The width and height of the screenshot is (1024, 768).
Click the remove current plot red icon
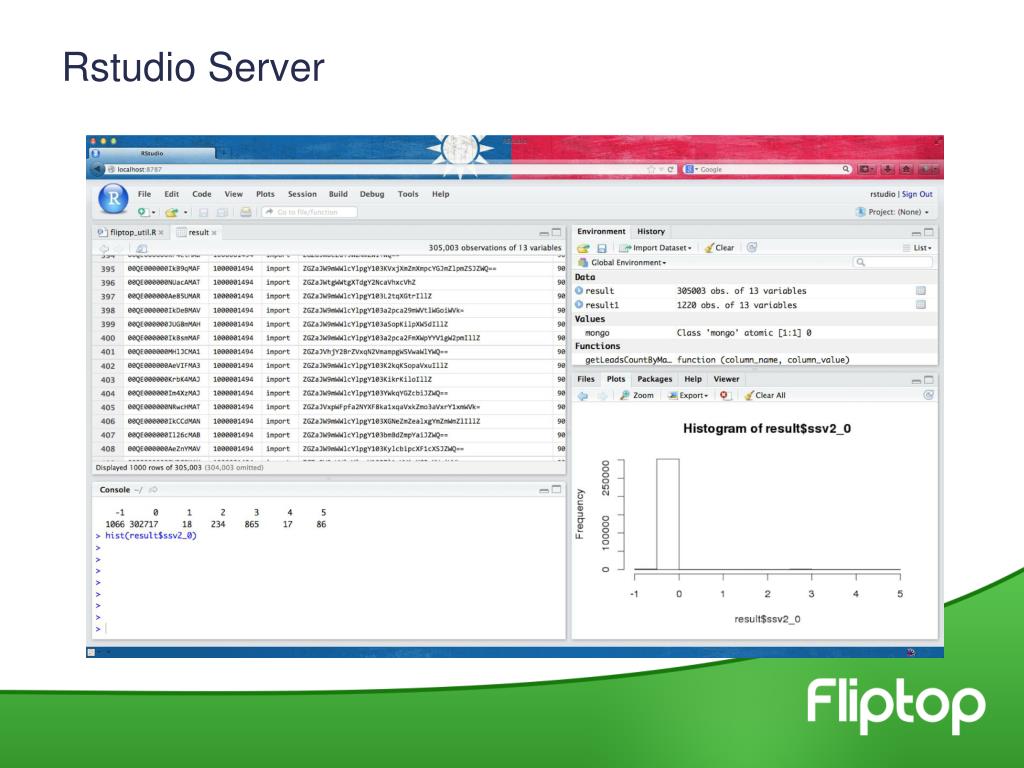coord(724,395)
